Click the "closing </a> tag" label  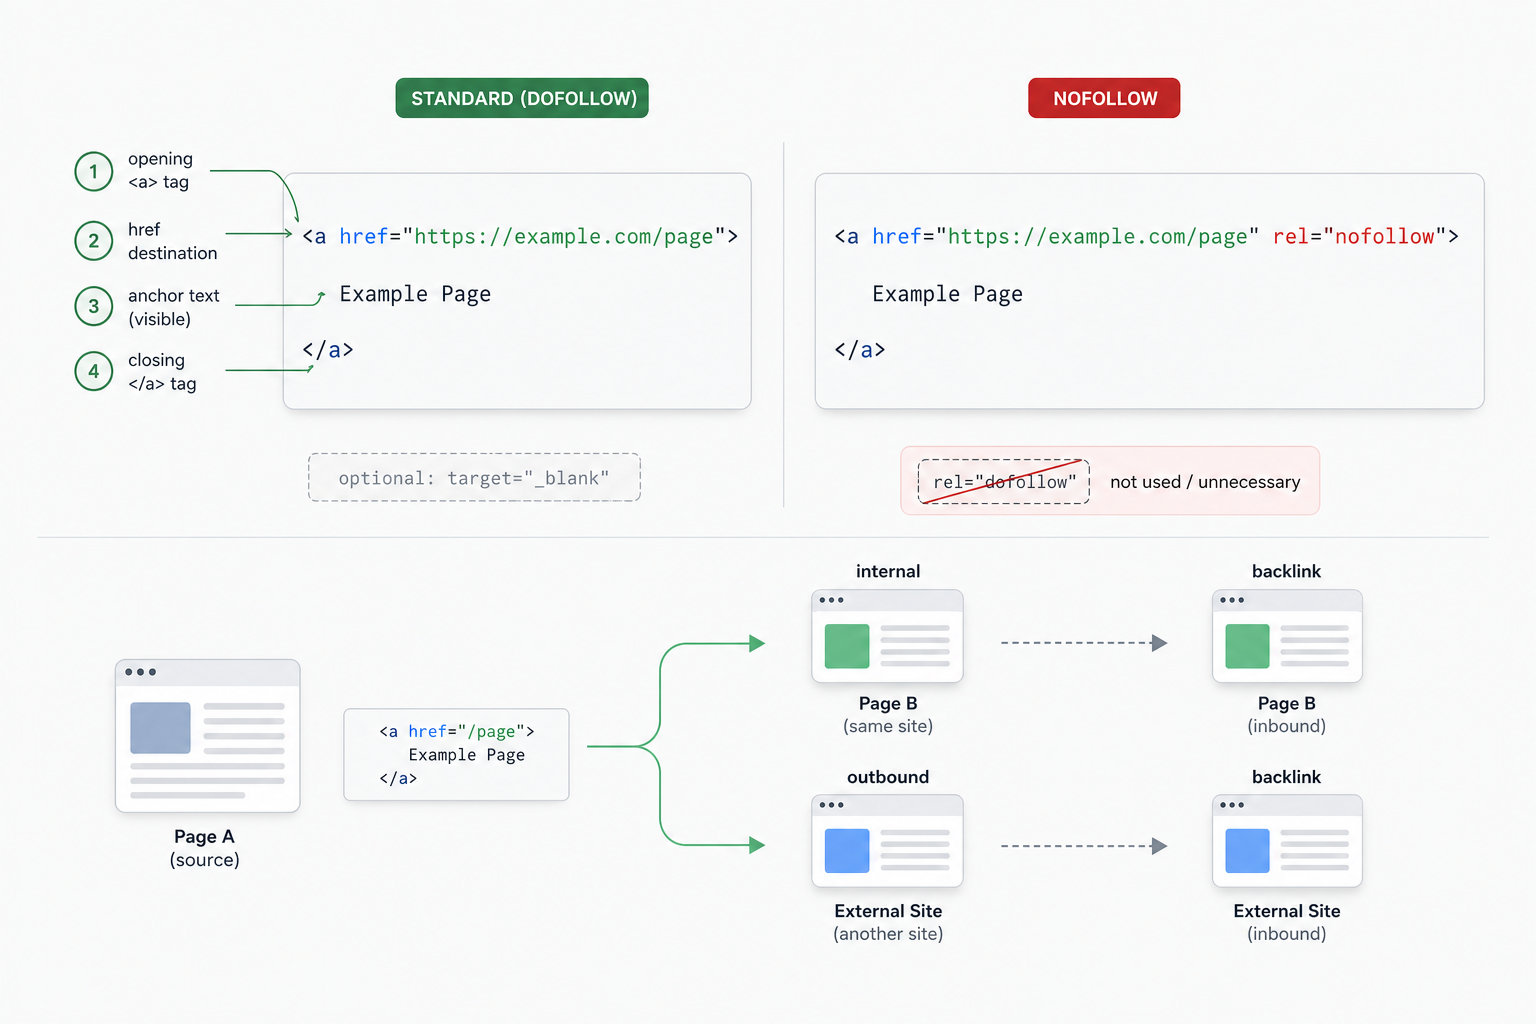point(162,371)
